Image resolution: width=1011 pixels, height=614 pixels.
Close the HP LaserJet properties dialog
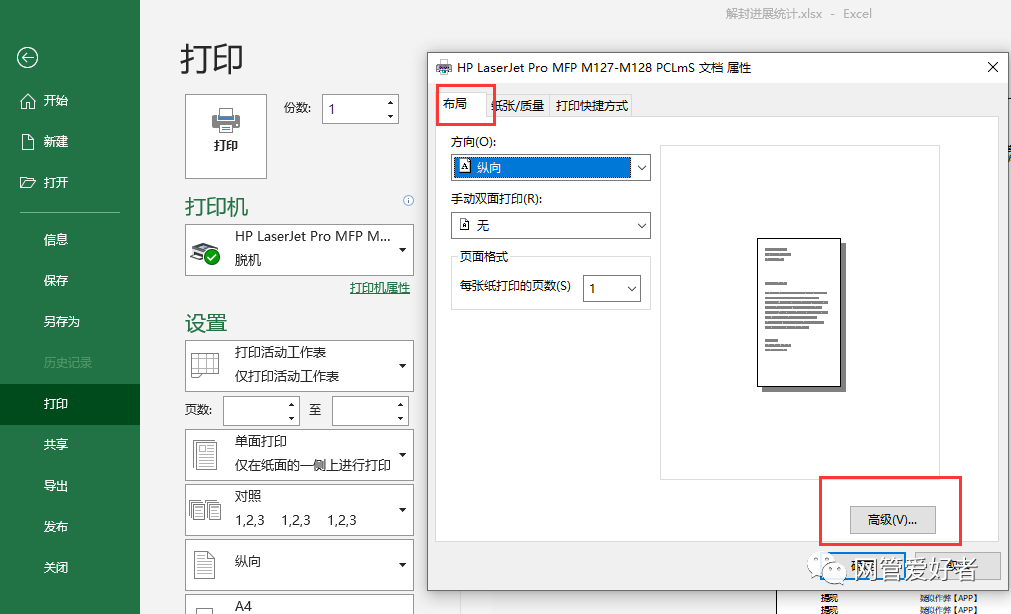click(993, 67)
